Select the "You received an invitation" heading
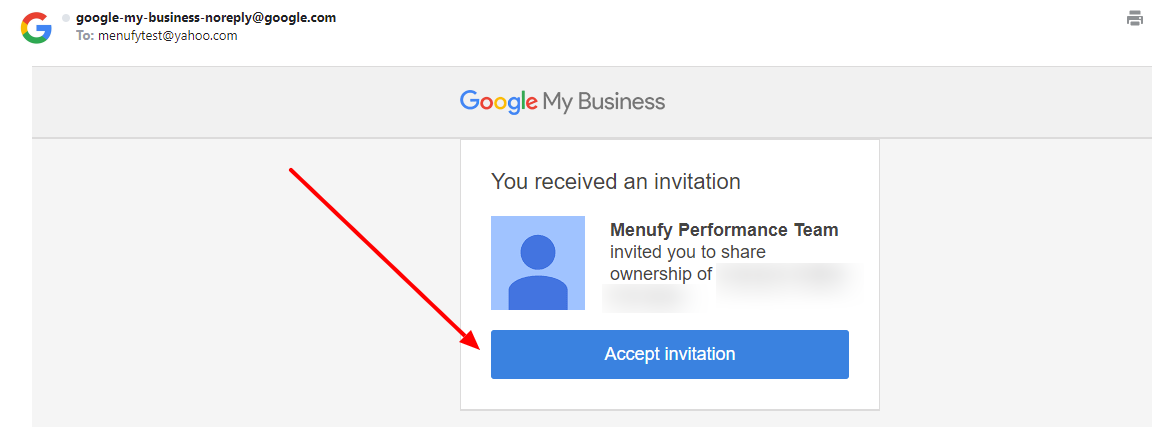This screenshot has width=1152, height=427. click(615, 181)
